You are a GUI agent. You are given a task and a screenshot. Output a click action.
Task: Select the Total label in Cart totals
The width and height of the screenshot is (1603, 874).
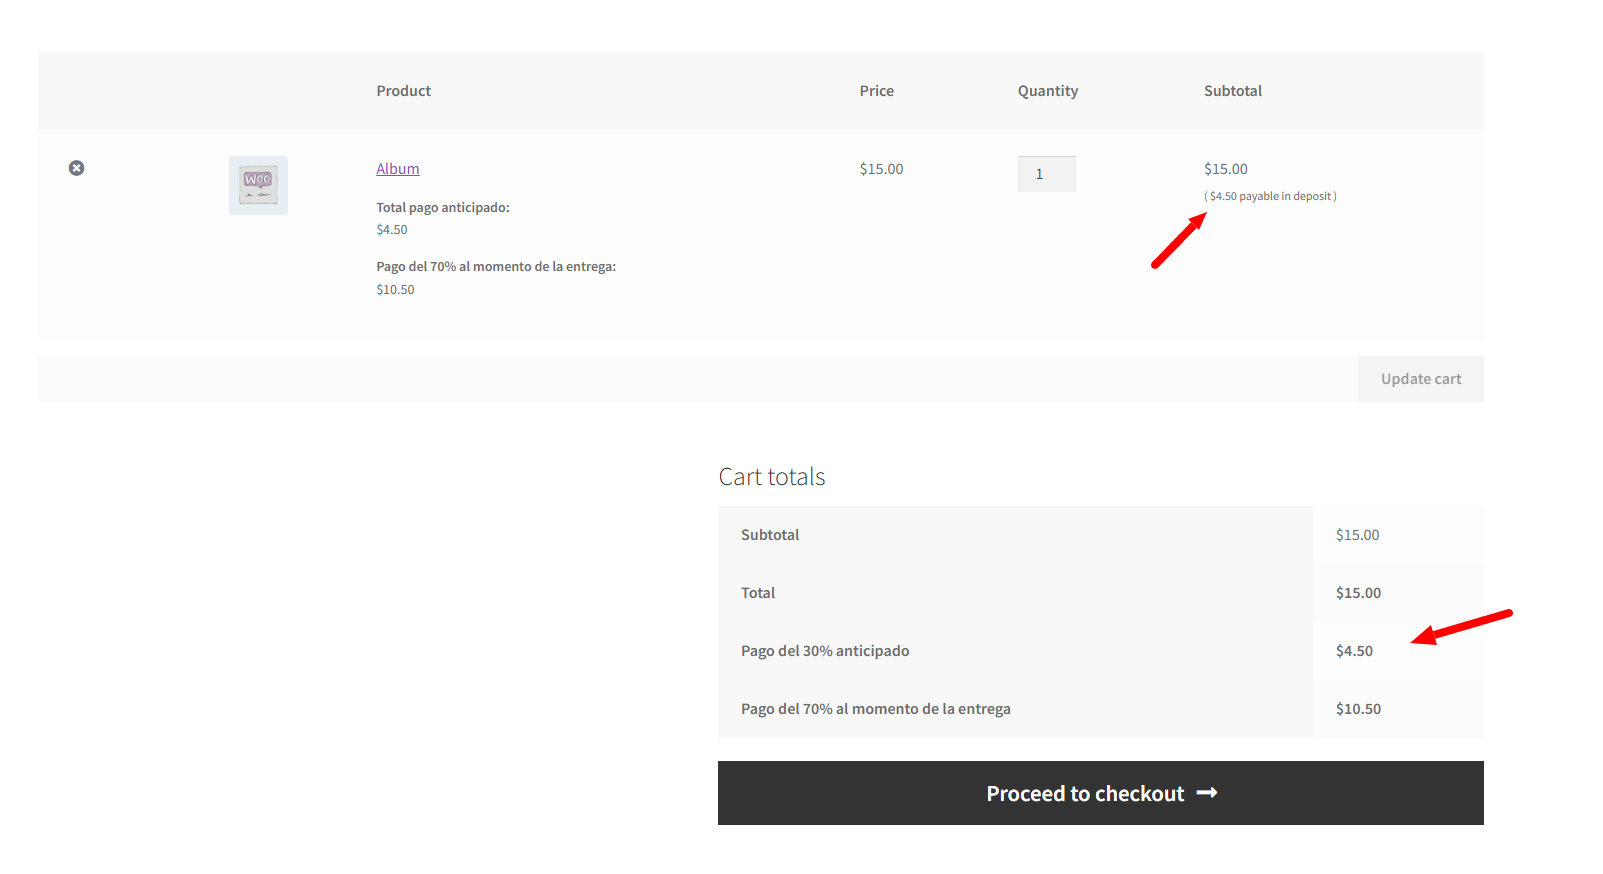click(758, 593)
